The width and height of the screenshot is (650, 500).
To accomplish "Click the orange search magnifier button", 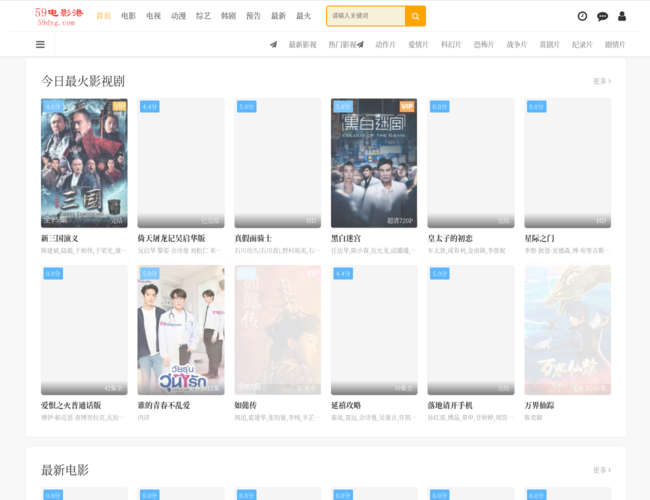I will pyautogui.click(x=415, y=16).
